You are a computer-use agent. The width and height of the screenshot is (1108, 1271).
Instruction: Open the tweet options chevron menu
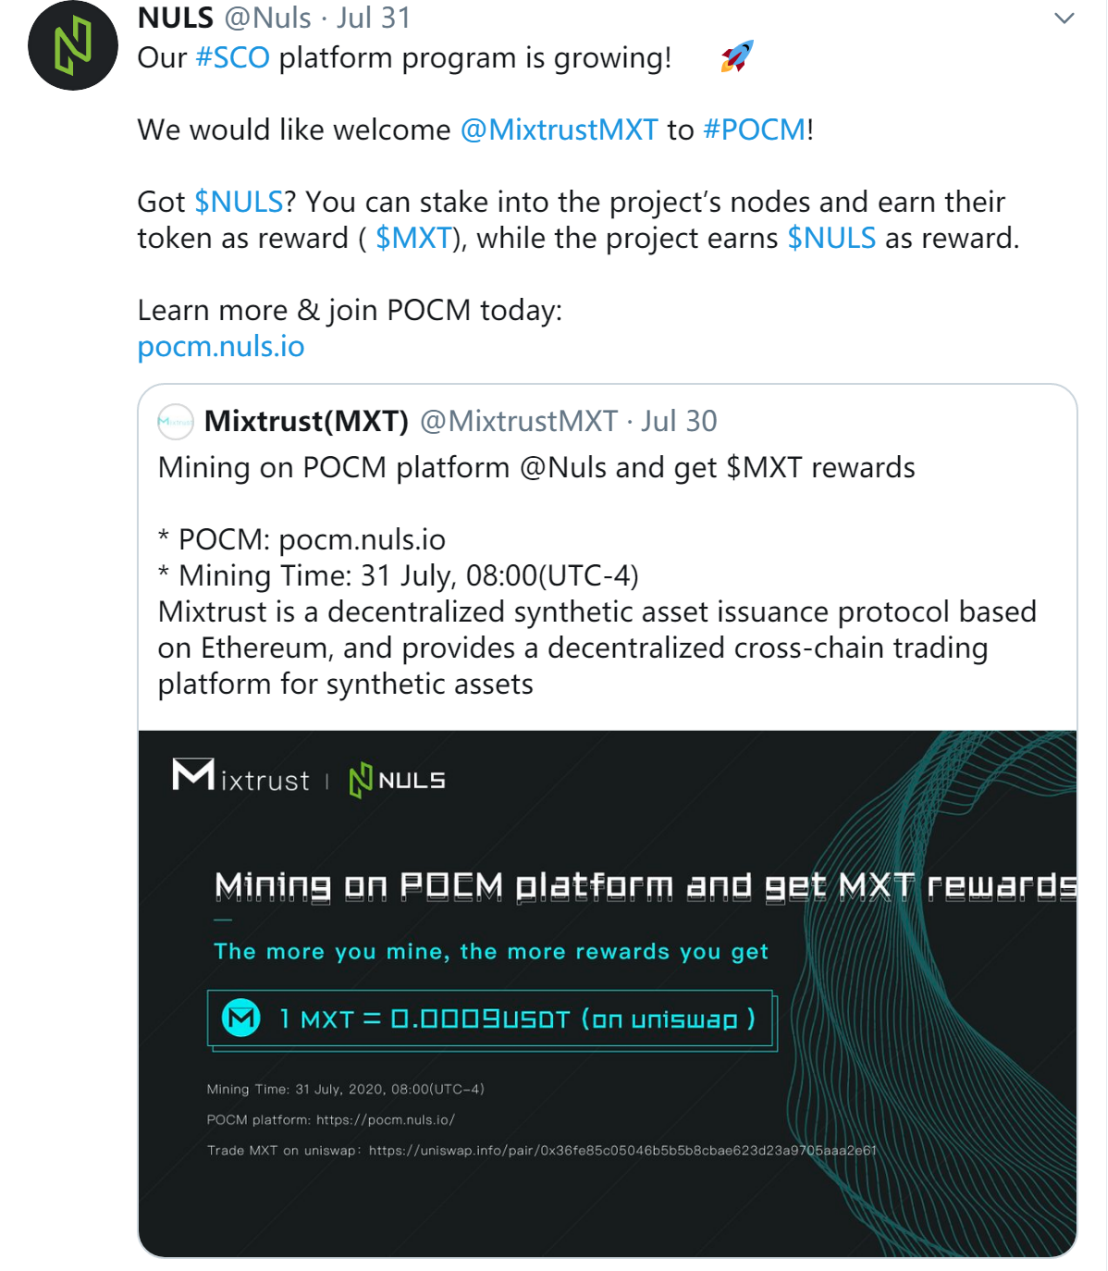pos(1065,18)
